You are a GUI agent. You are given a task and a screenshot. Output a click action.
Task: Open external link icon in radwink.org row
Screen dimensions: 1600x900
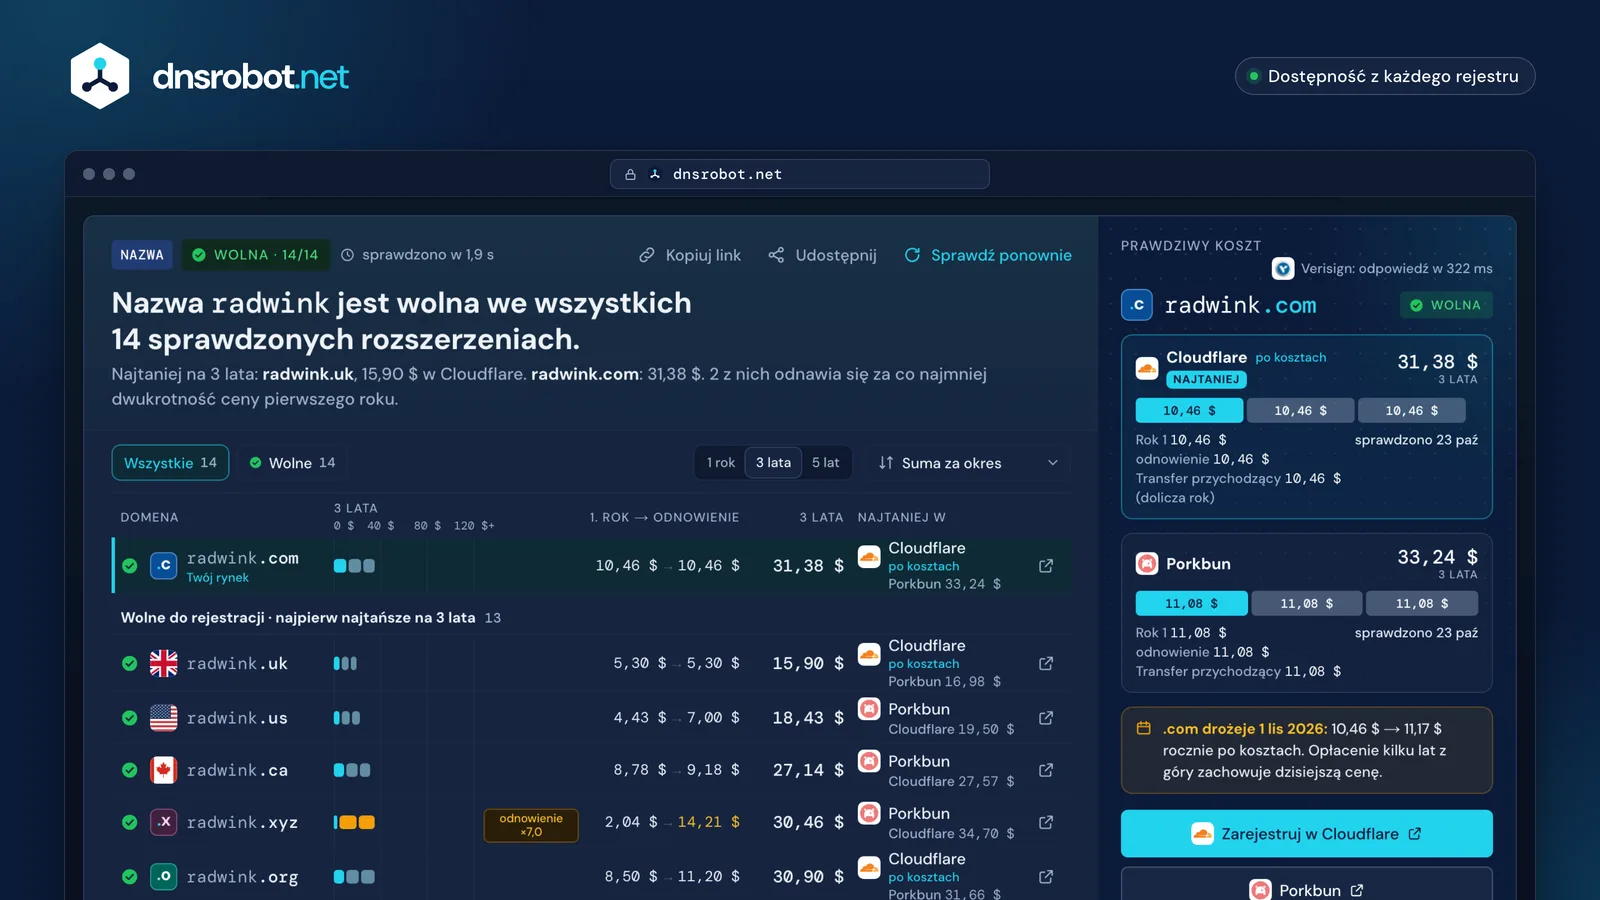click(1046, 877)
